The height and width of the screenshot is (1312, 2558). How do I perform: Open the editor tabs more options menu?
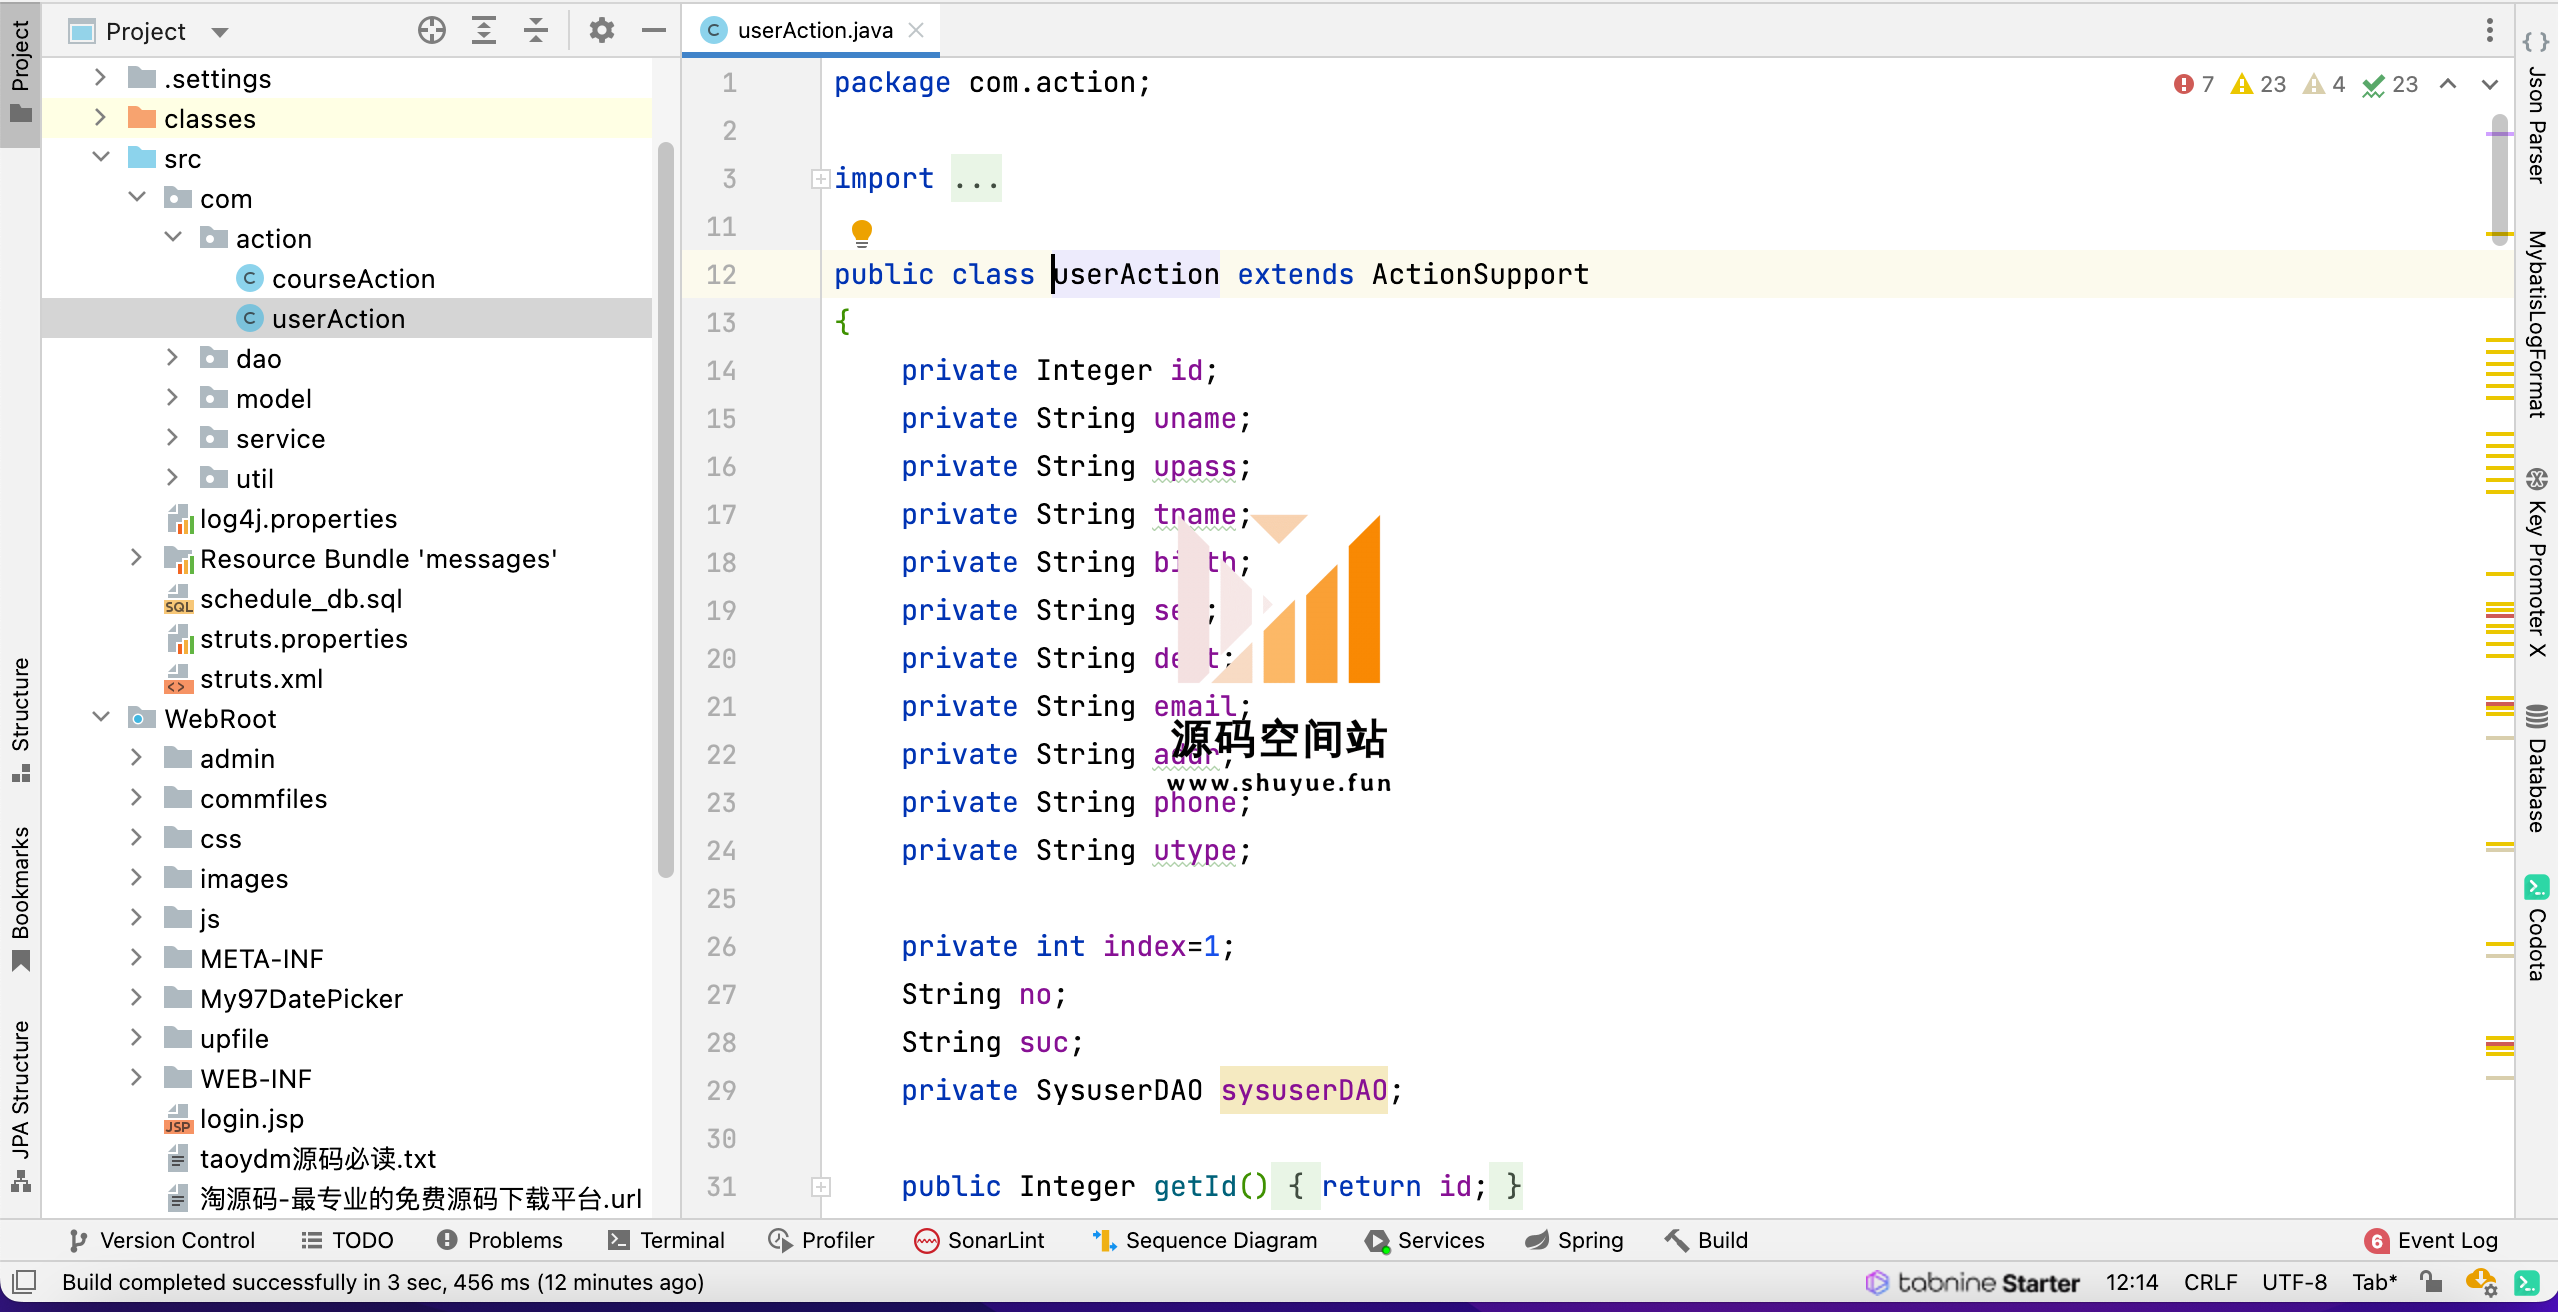pos(2489,31)
